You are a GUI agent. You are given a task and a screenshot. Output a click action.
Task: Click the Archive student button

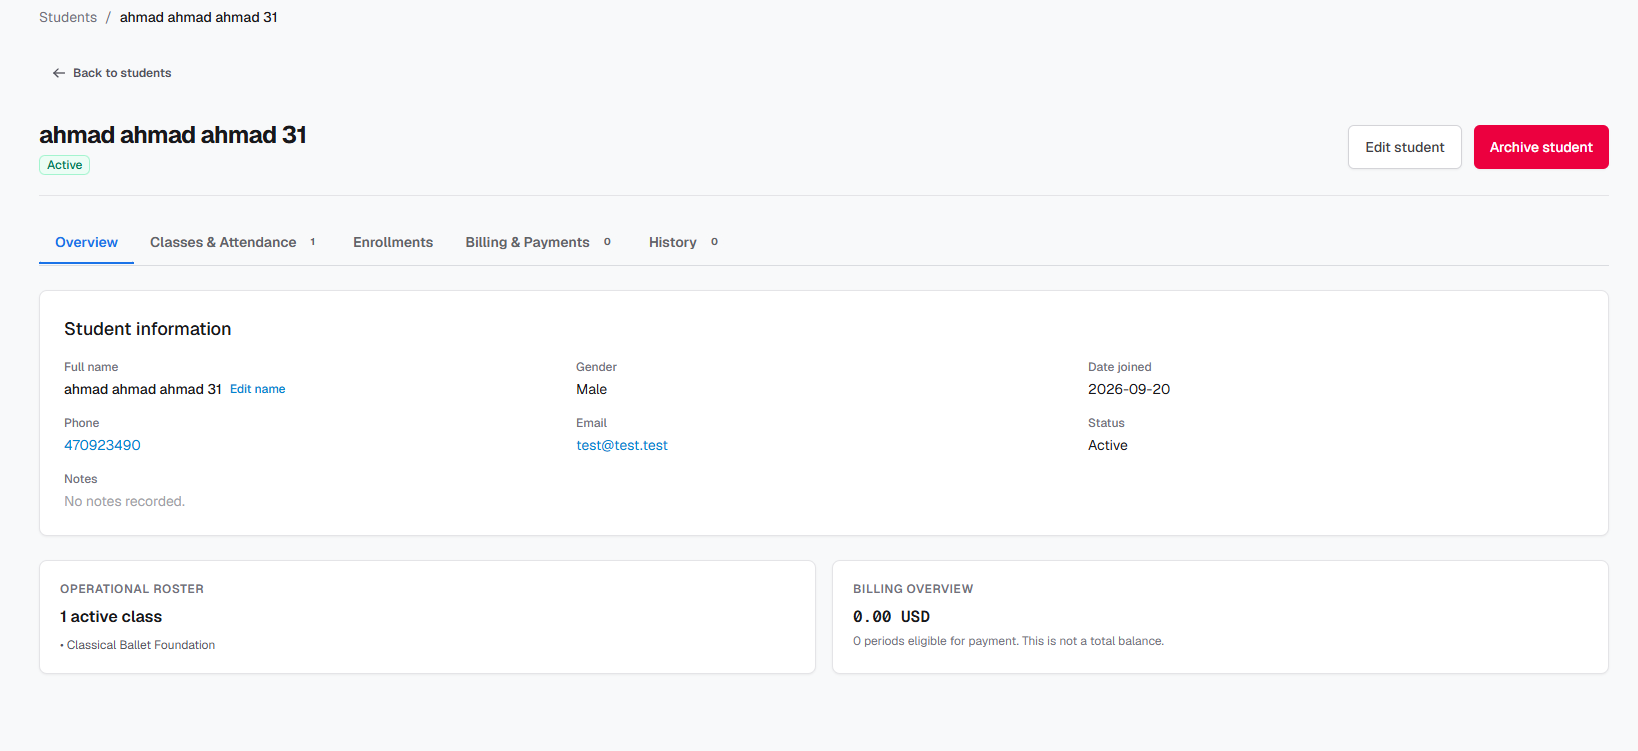1541,147
